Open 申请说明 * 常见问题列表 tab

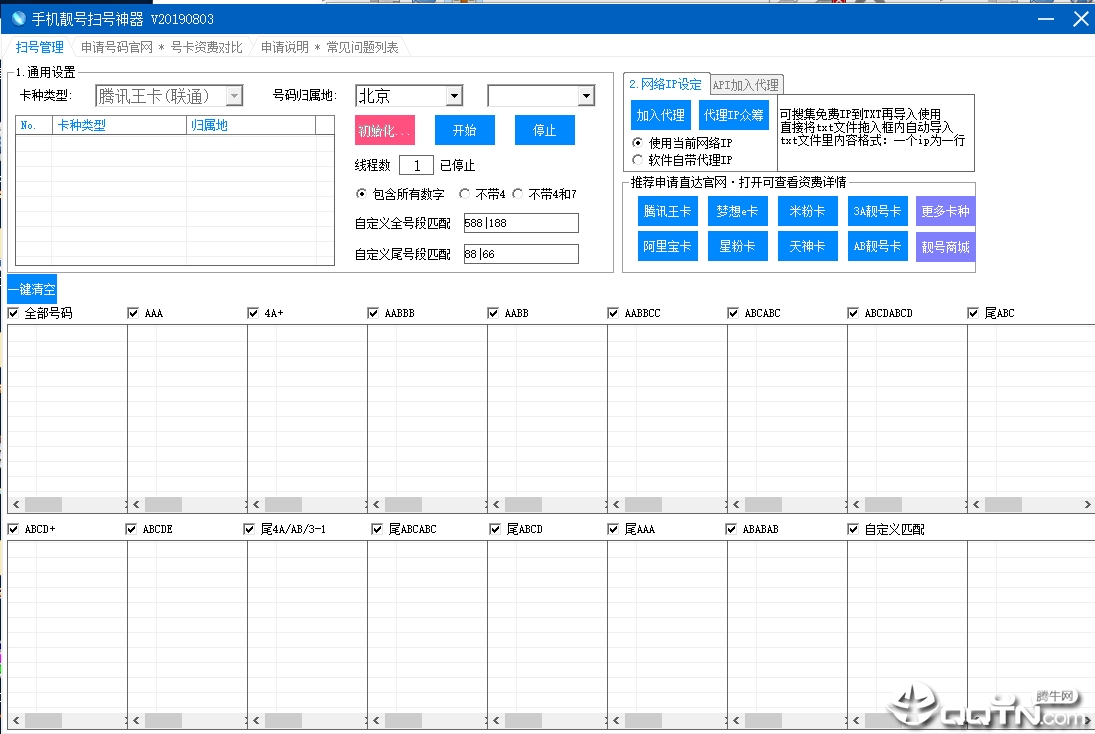(330, 47)
